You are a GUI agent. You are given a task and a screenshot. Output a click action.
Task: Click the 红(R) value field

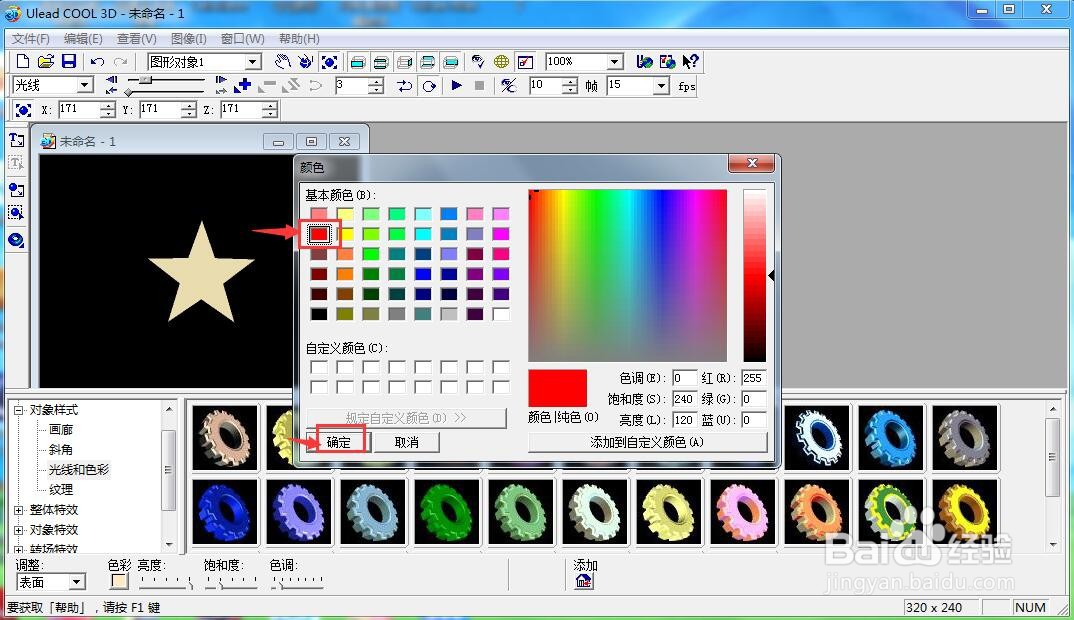click(753, 378)
